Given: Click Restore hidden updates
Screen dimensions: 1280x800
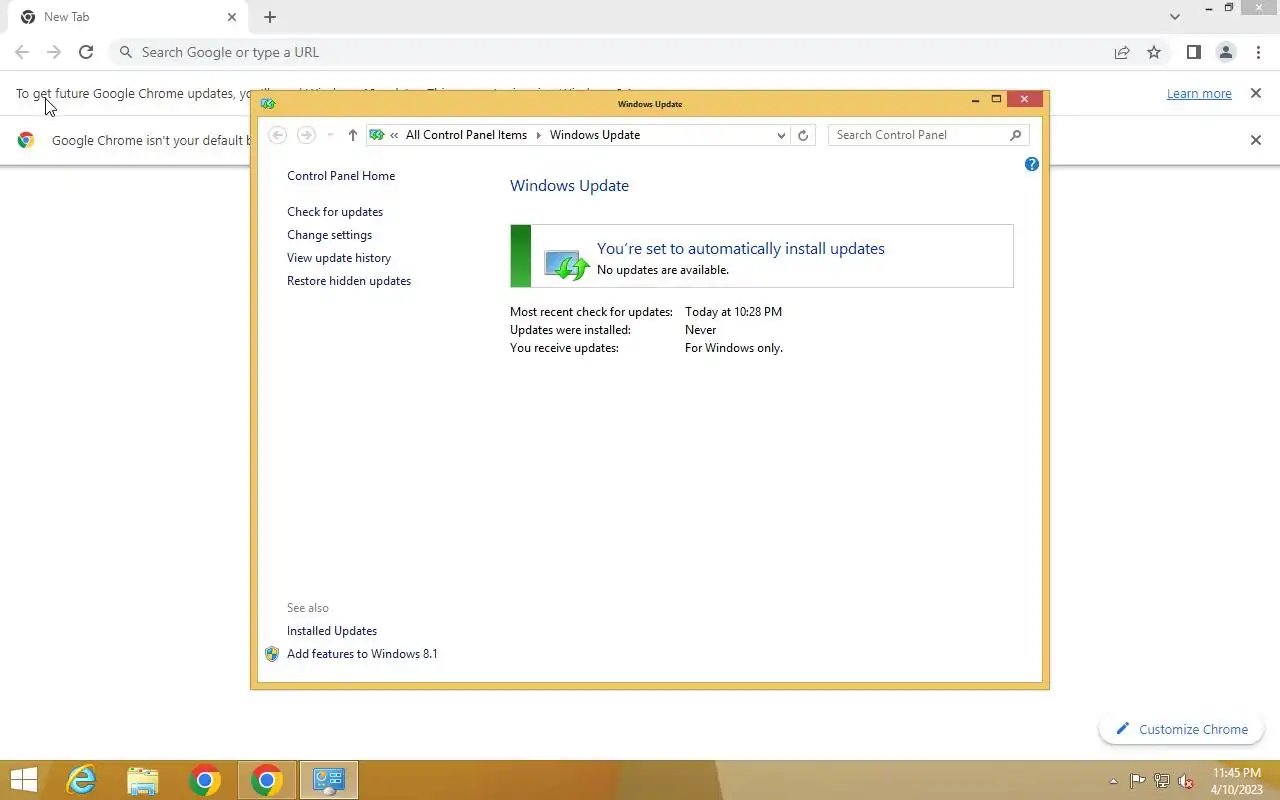Looking at the screenshot, I should pos(349,281).
